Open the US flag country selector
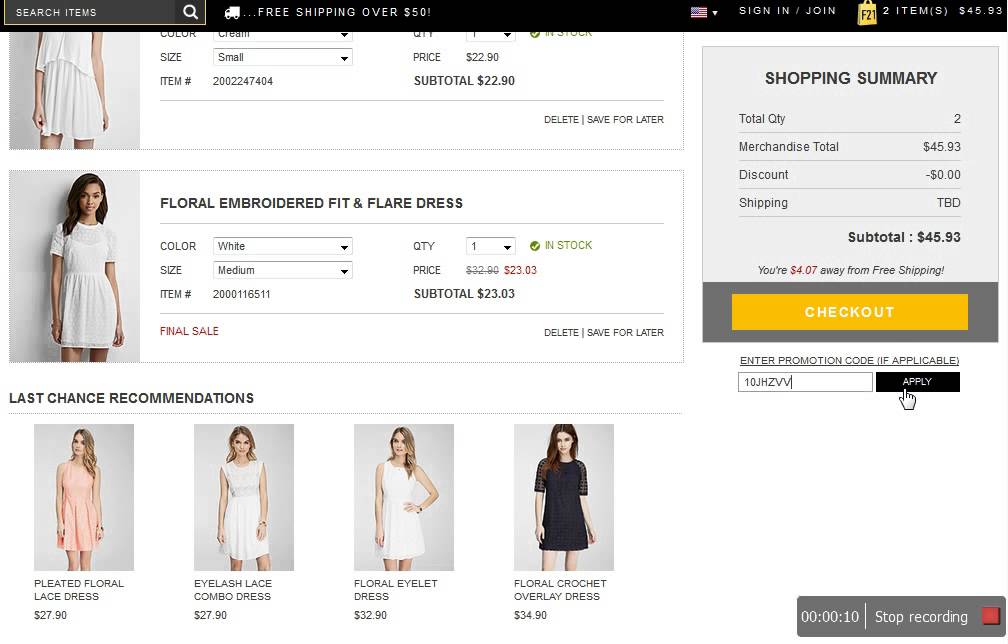Screen dimensions: 1008x644 (x=704, y=12)
